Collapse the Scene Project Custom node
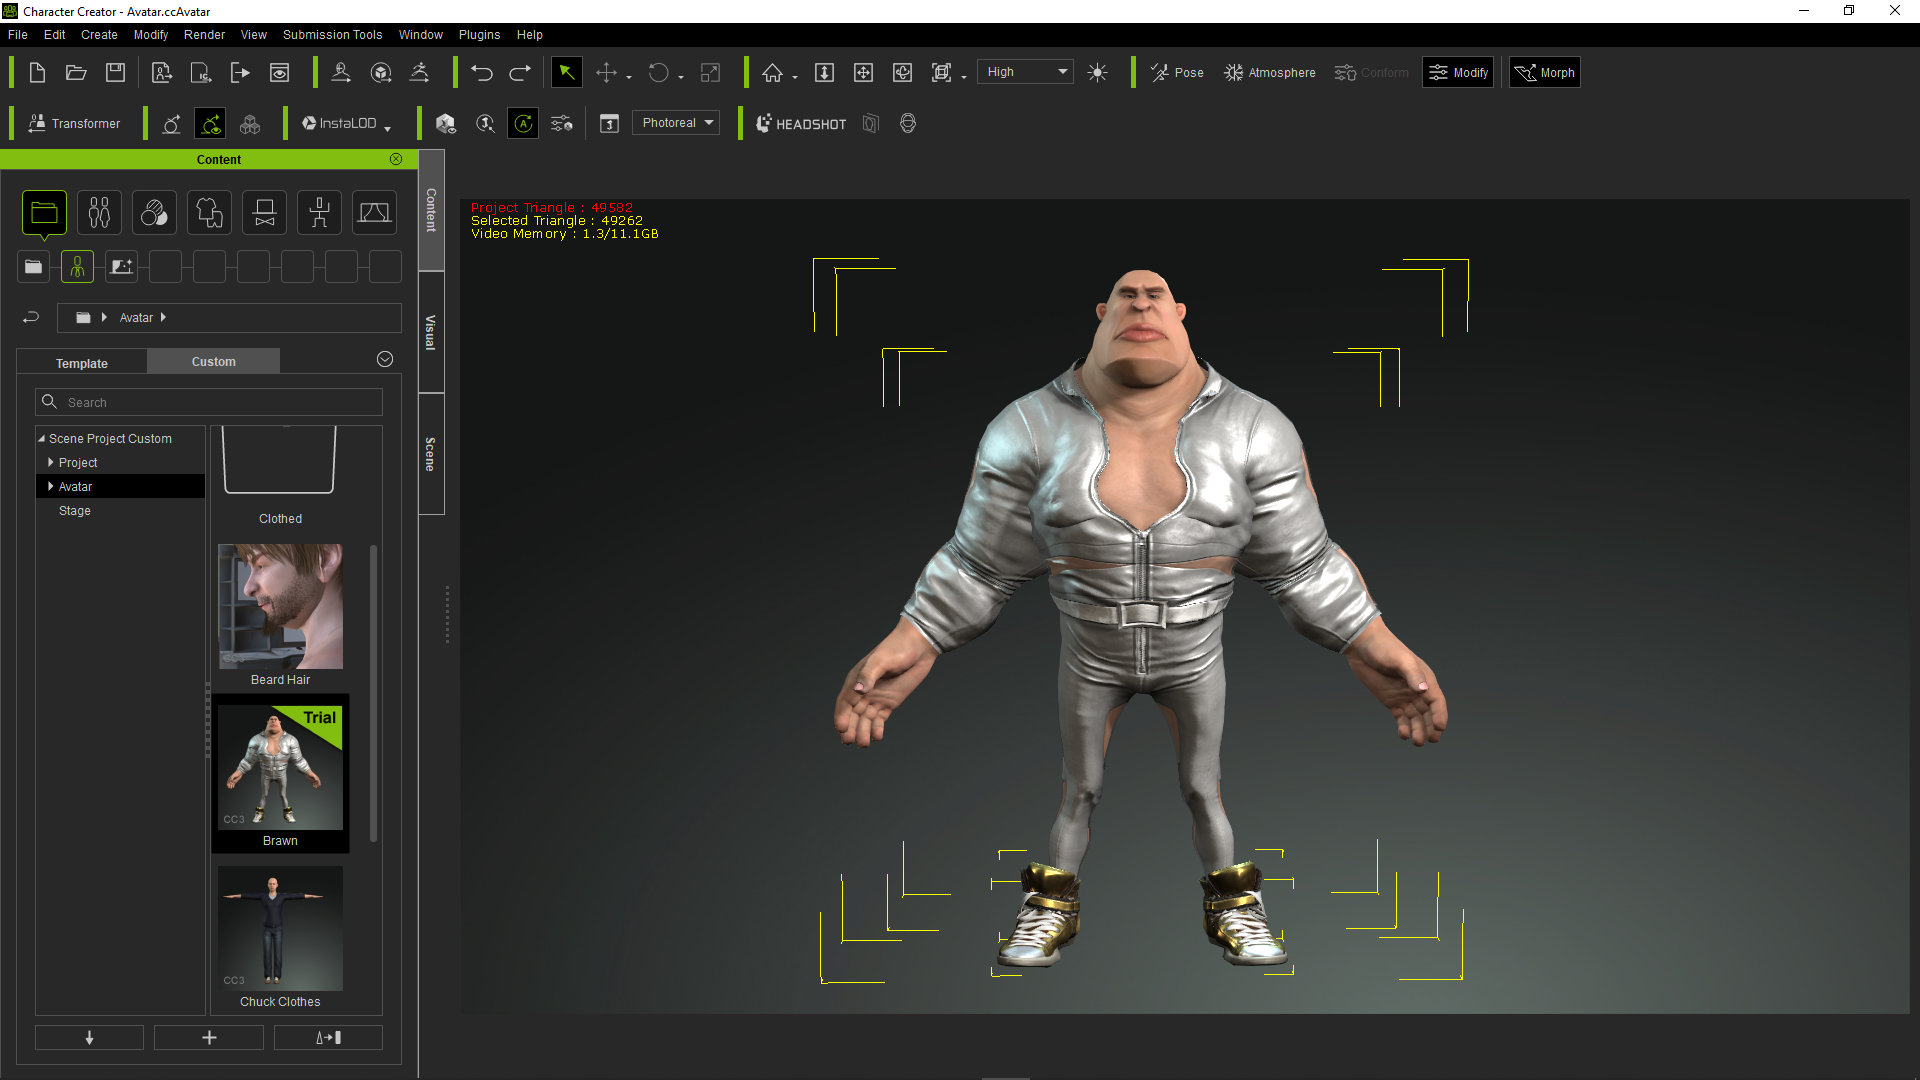The image size is (1920, 1080). tap(42, 438)
